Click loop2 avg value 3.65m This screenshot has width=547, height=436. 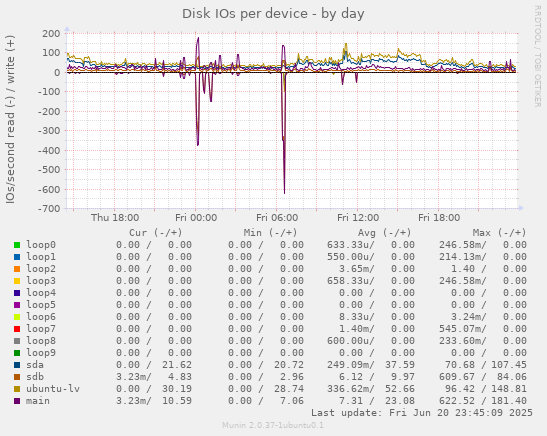point(357,269)
